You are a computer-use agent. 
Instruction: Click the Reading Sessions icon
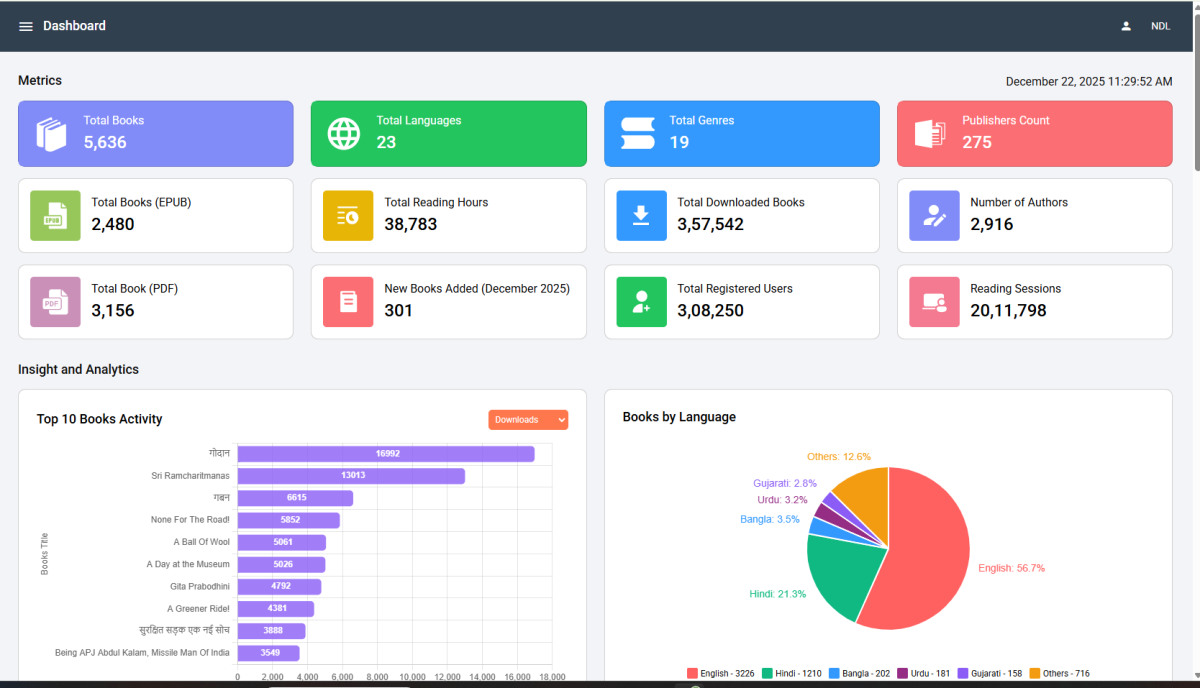click(934, 302)
